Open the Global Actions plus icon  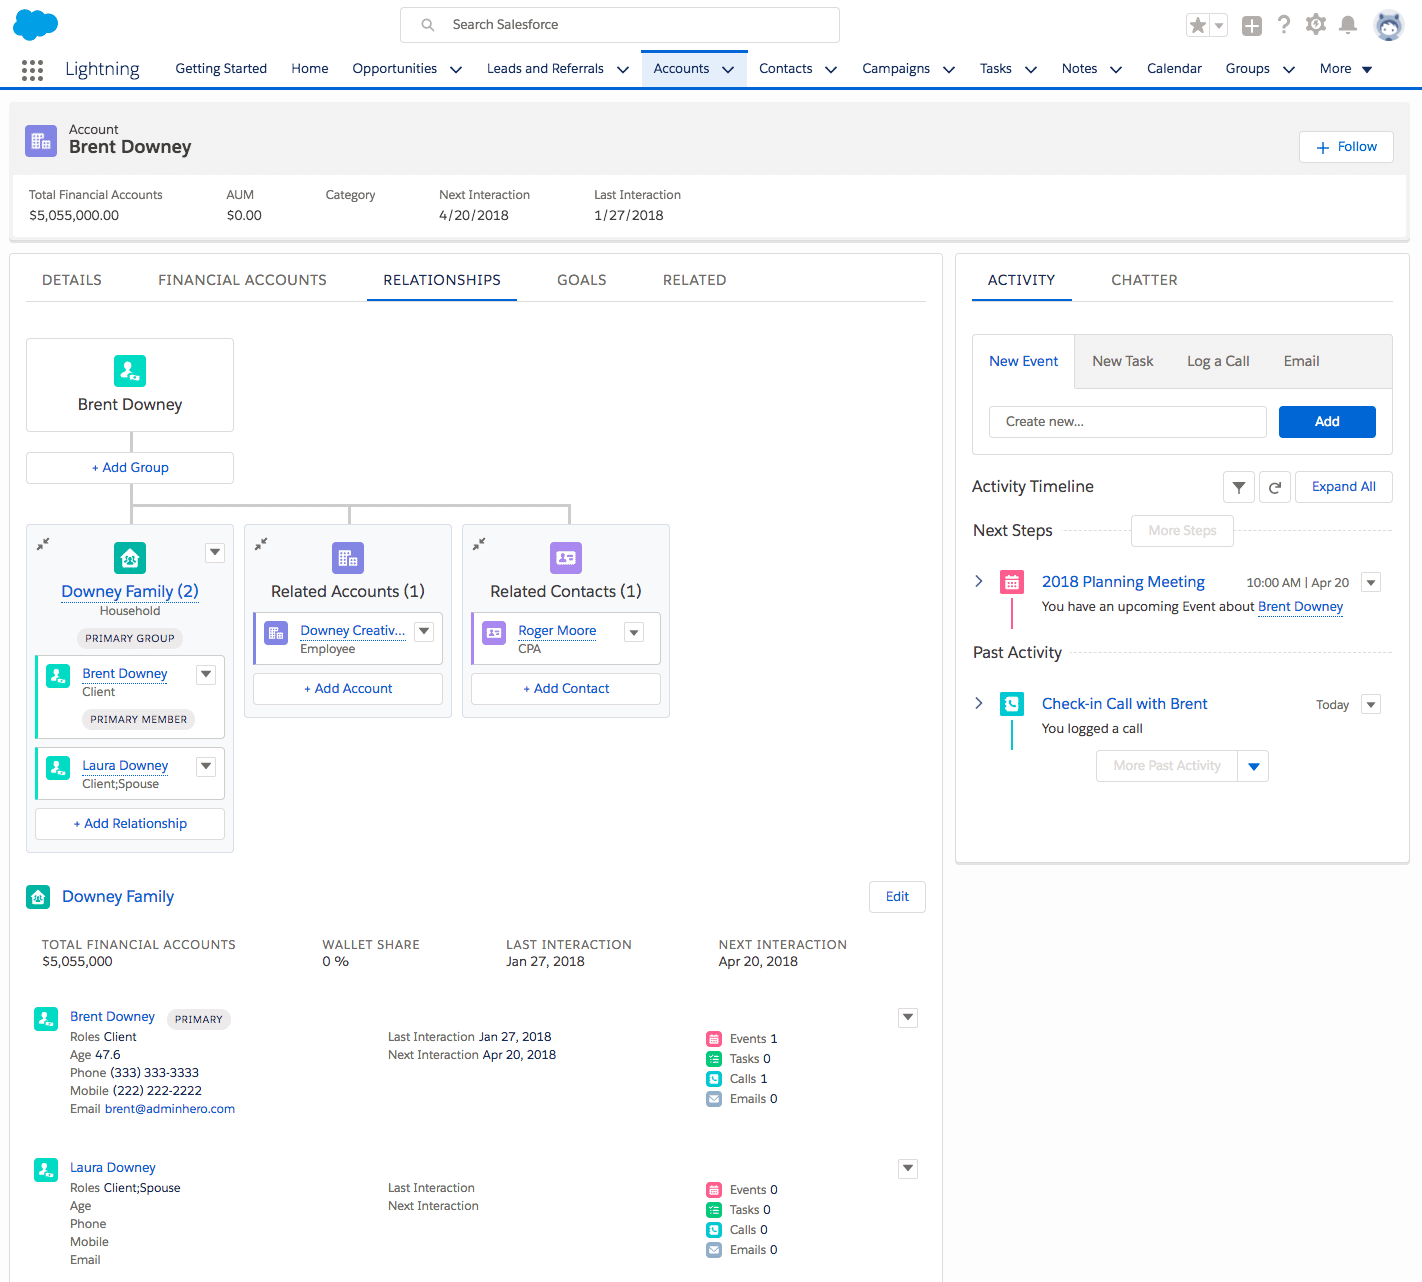[1251, 26]
